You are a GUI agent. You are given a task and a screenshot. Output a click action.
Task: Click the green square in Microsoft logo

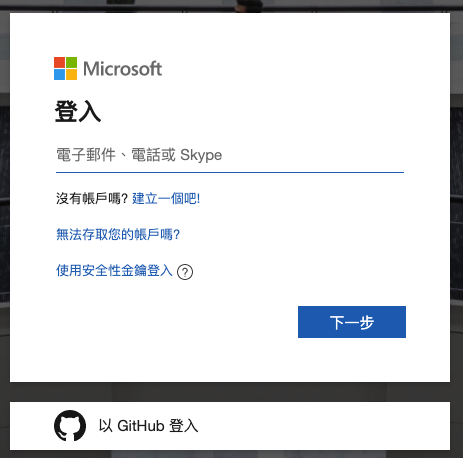(x=71, y=62)
